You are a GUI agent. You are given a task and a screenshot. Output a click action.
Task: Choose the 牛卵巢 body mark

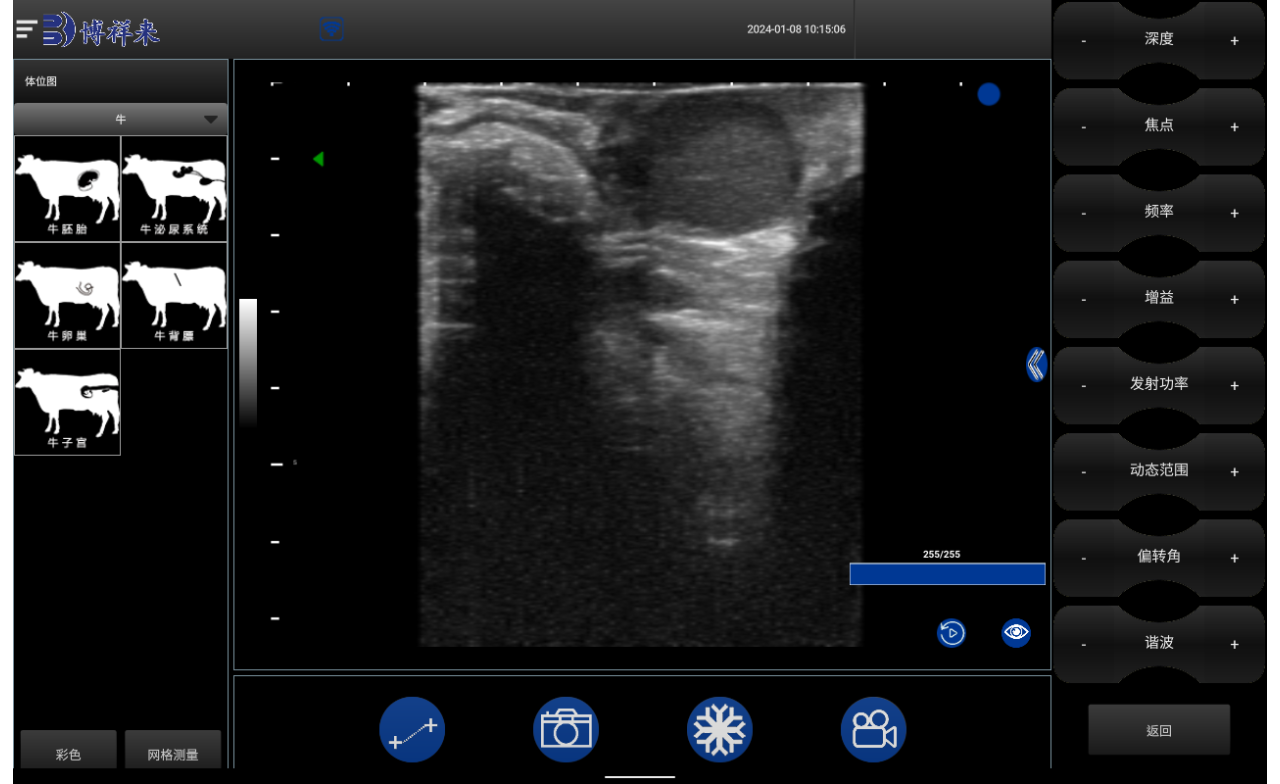pos(67,295)
